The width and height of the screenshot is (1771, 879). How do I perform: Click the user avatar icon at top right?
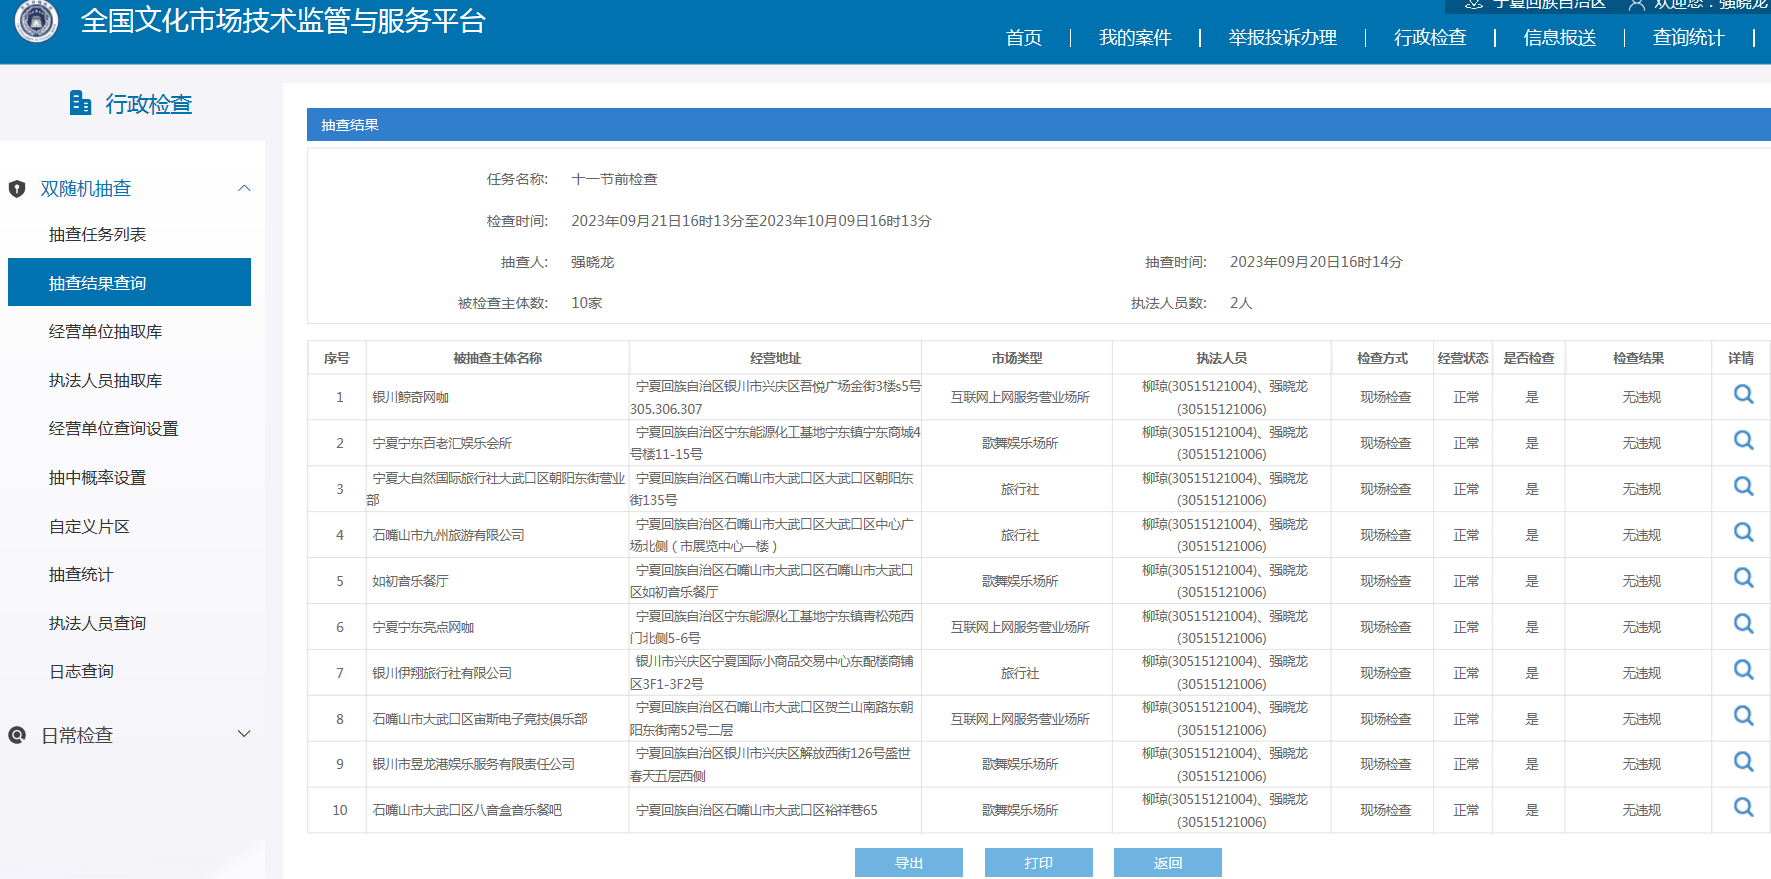coord(1636,5)
